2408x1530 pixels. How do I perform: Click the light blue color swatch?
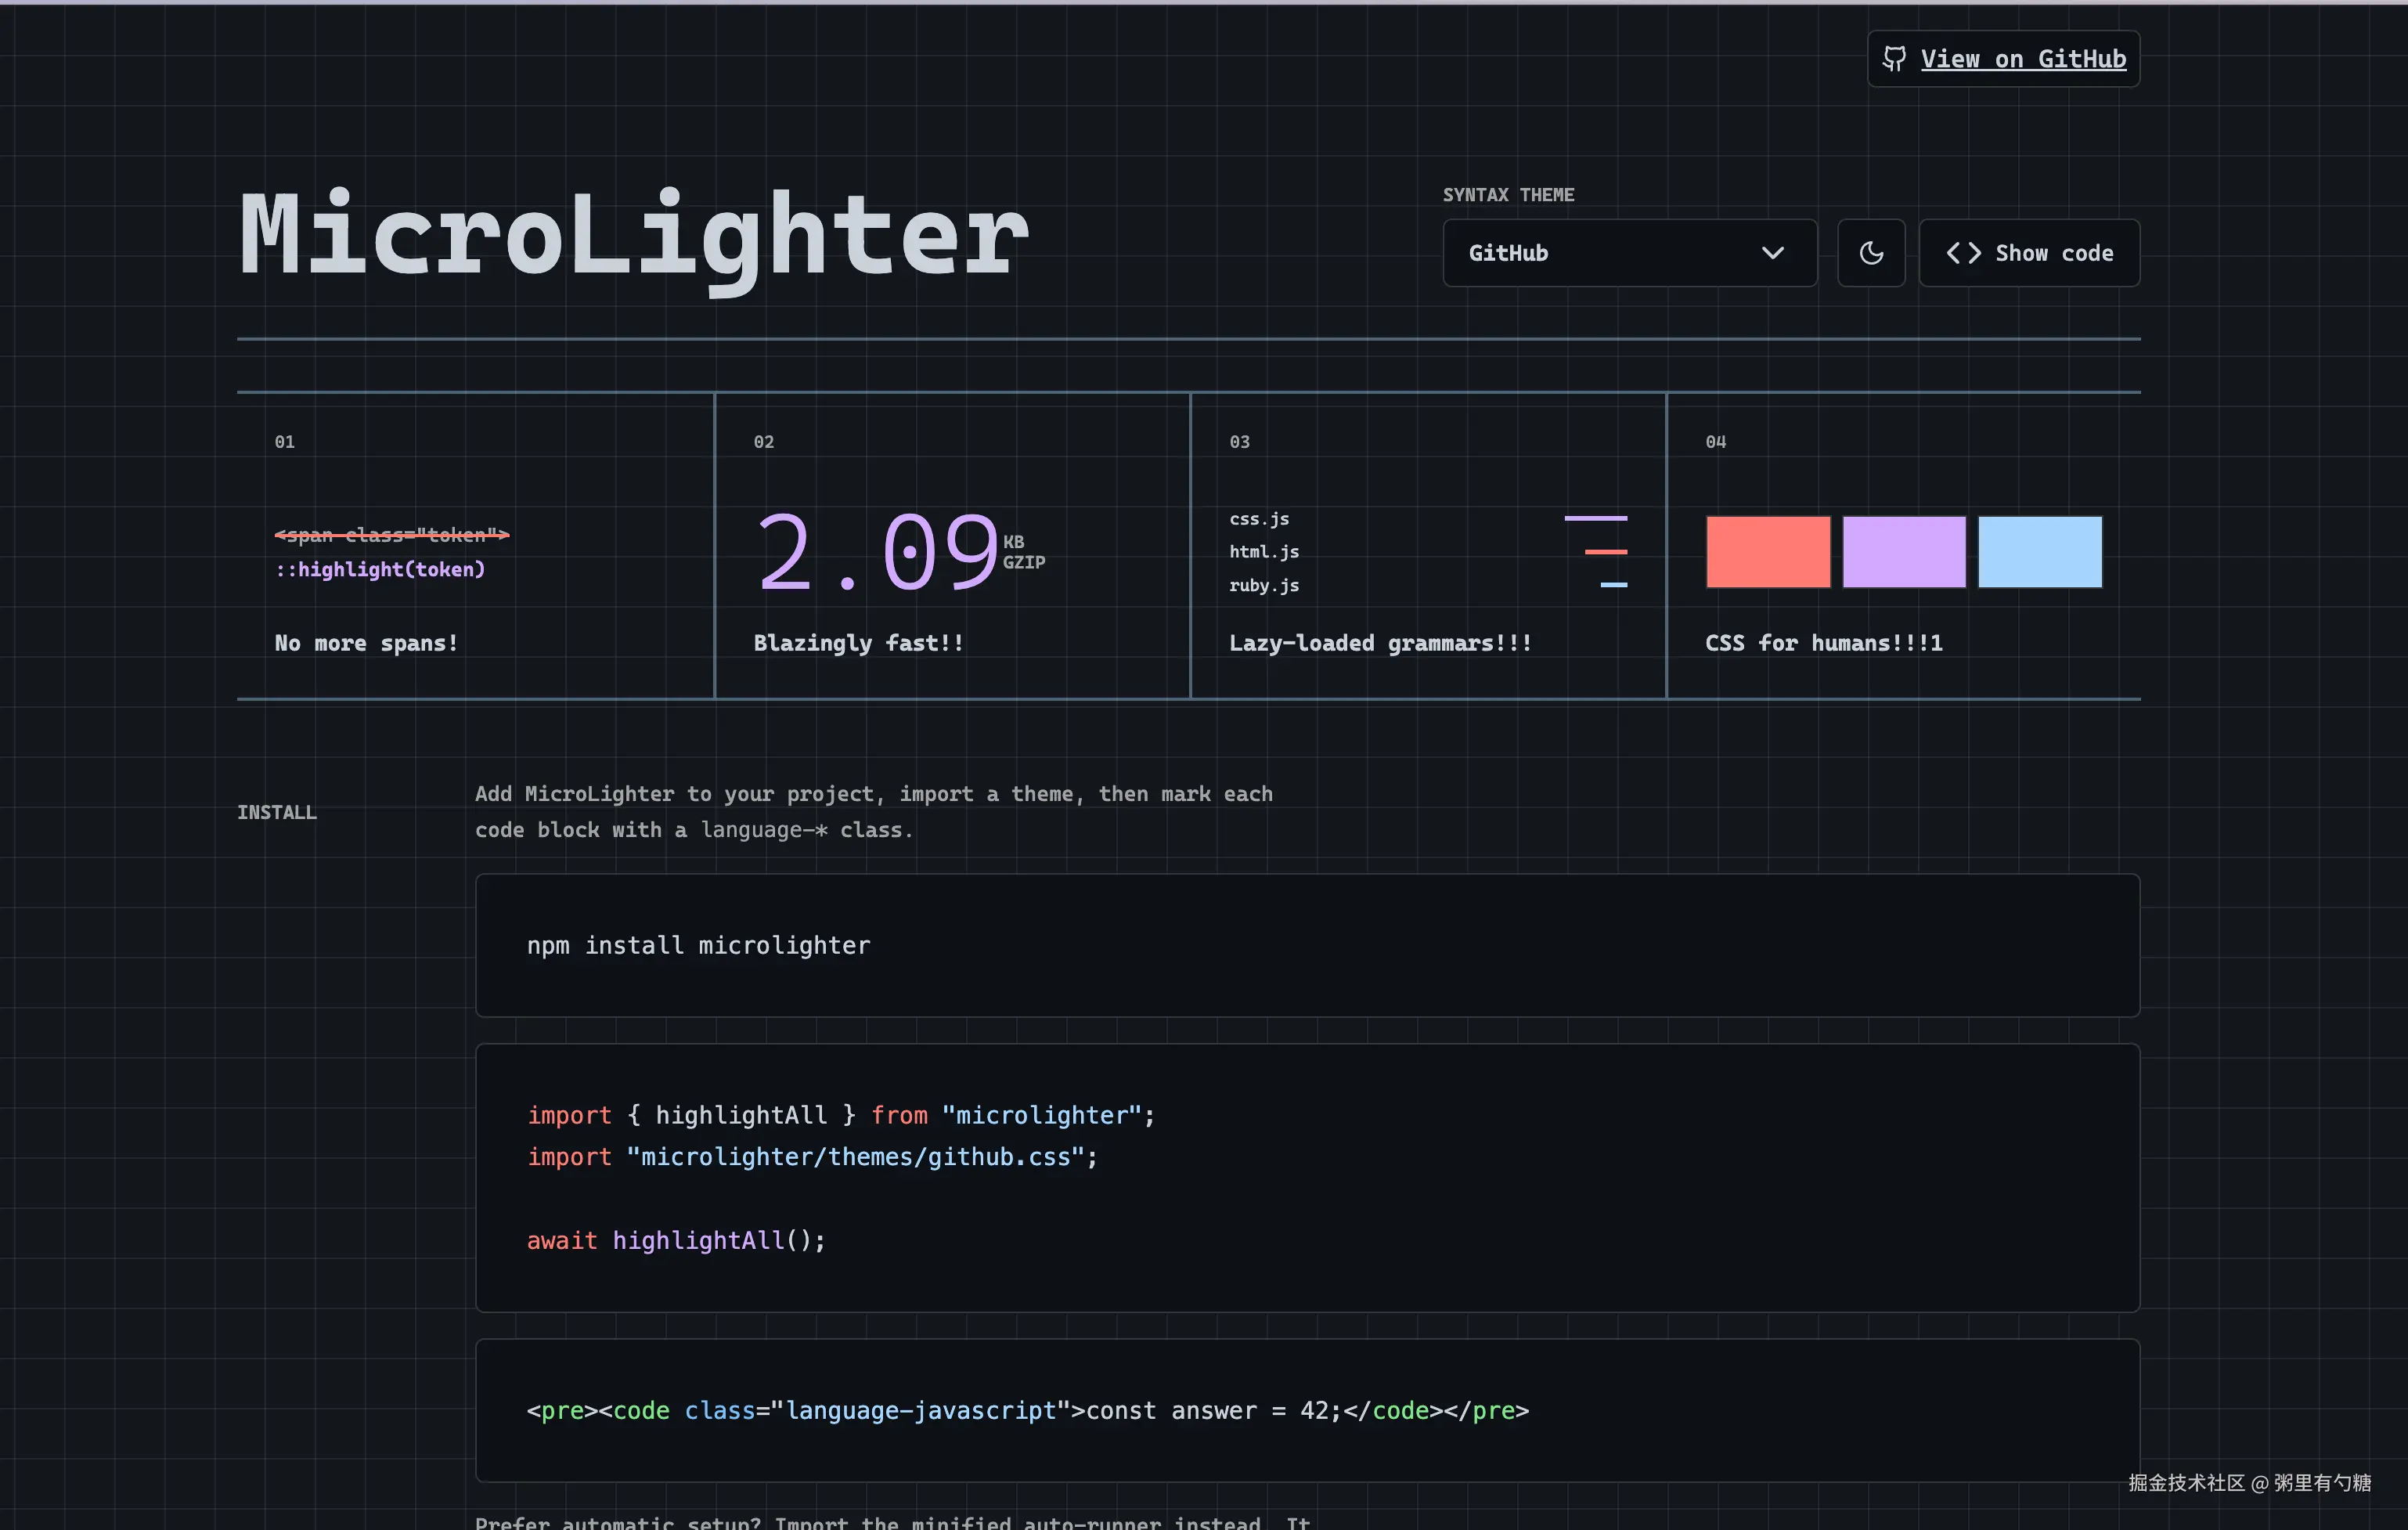tap(2040, 552)
